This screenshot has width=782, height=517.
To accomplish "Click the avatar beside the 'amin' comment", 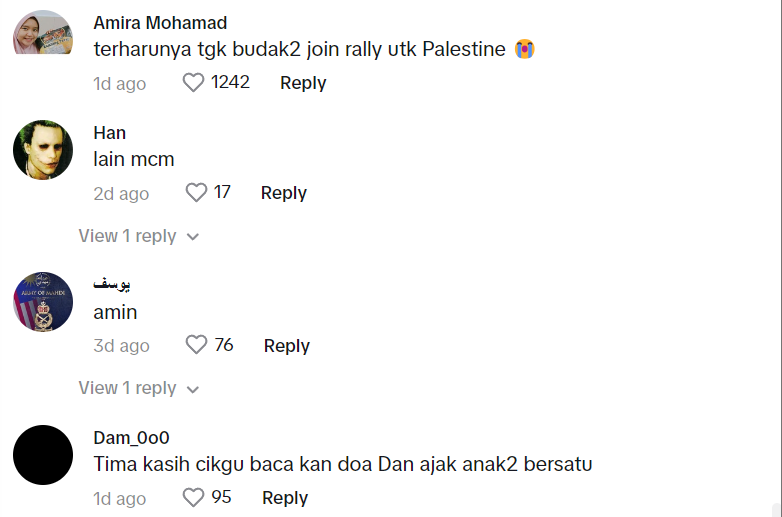I will coord(42,302).
